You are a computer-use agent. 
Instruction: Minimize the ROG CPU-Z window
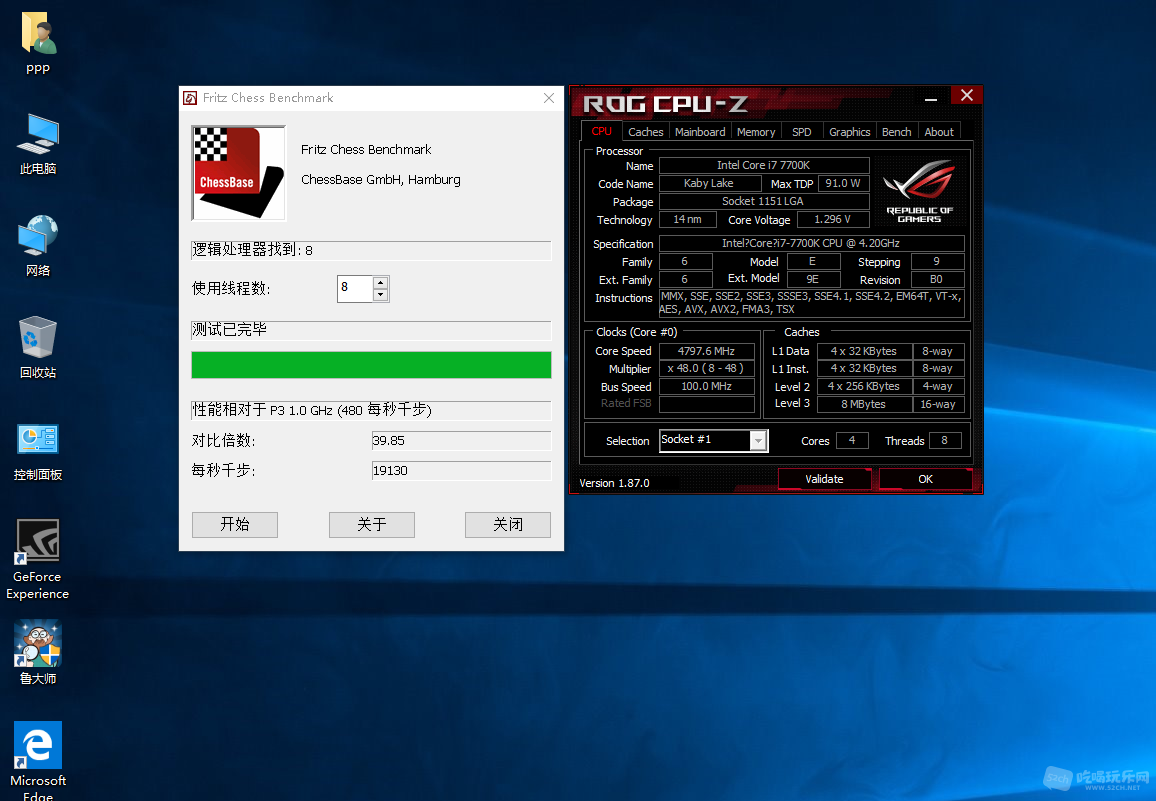click(x=931, y=97)
